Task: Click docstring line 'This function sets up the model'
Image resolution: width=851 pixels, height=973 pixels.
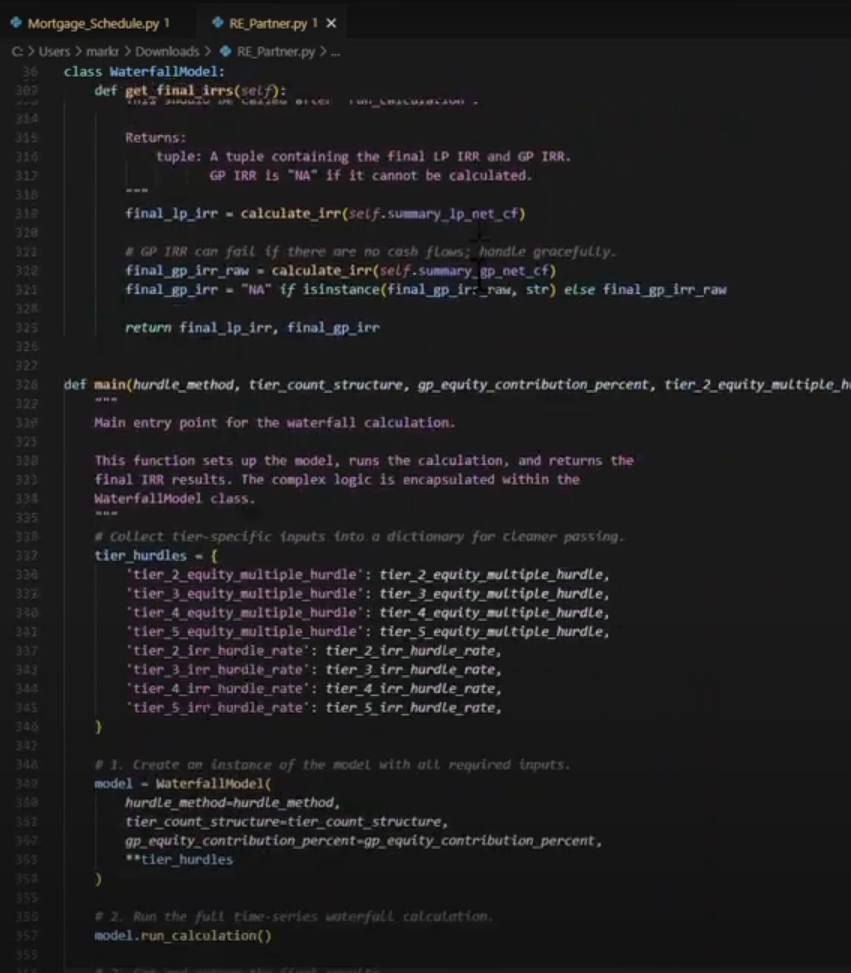Action: click(x=364, y=460)
